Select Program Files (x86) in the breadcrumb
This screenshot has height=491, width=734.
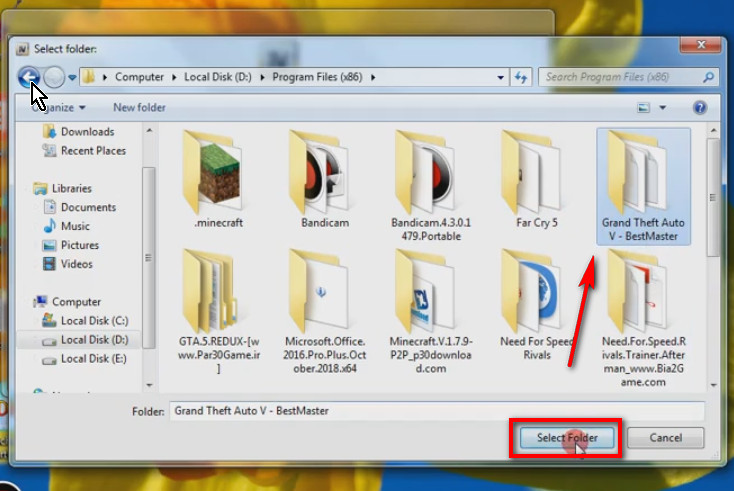[317, 77]
